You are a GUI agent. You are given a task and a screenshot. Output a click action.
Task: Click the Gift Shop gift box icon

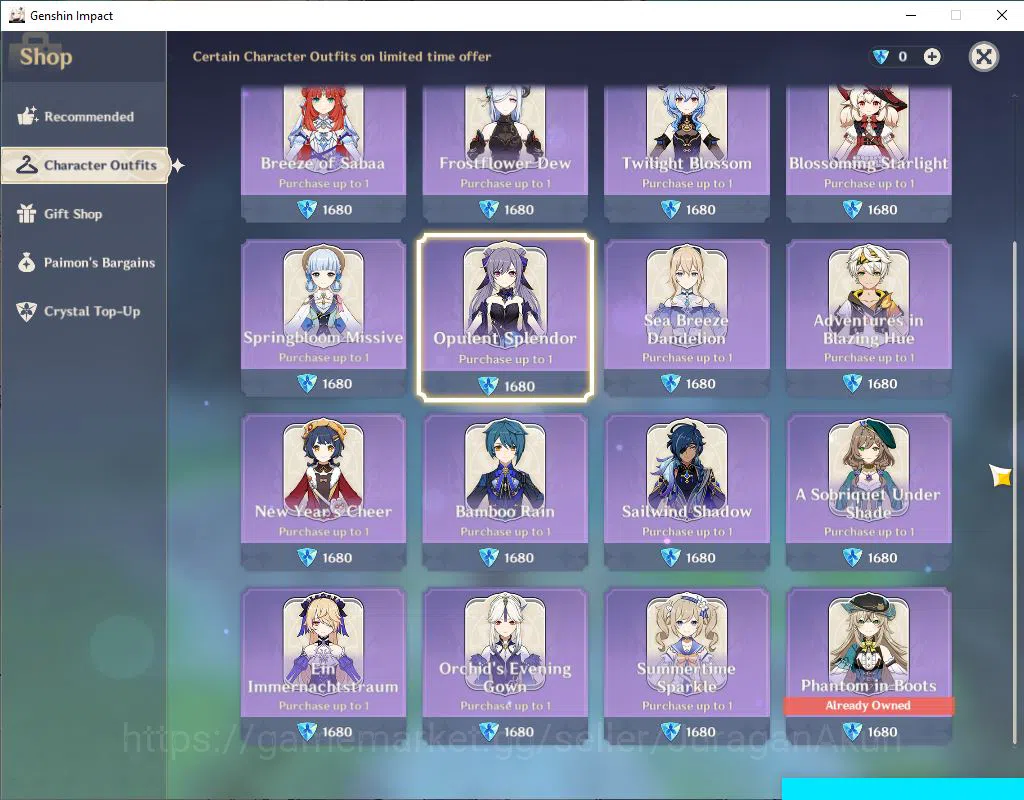27,214
